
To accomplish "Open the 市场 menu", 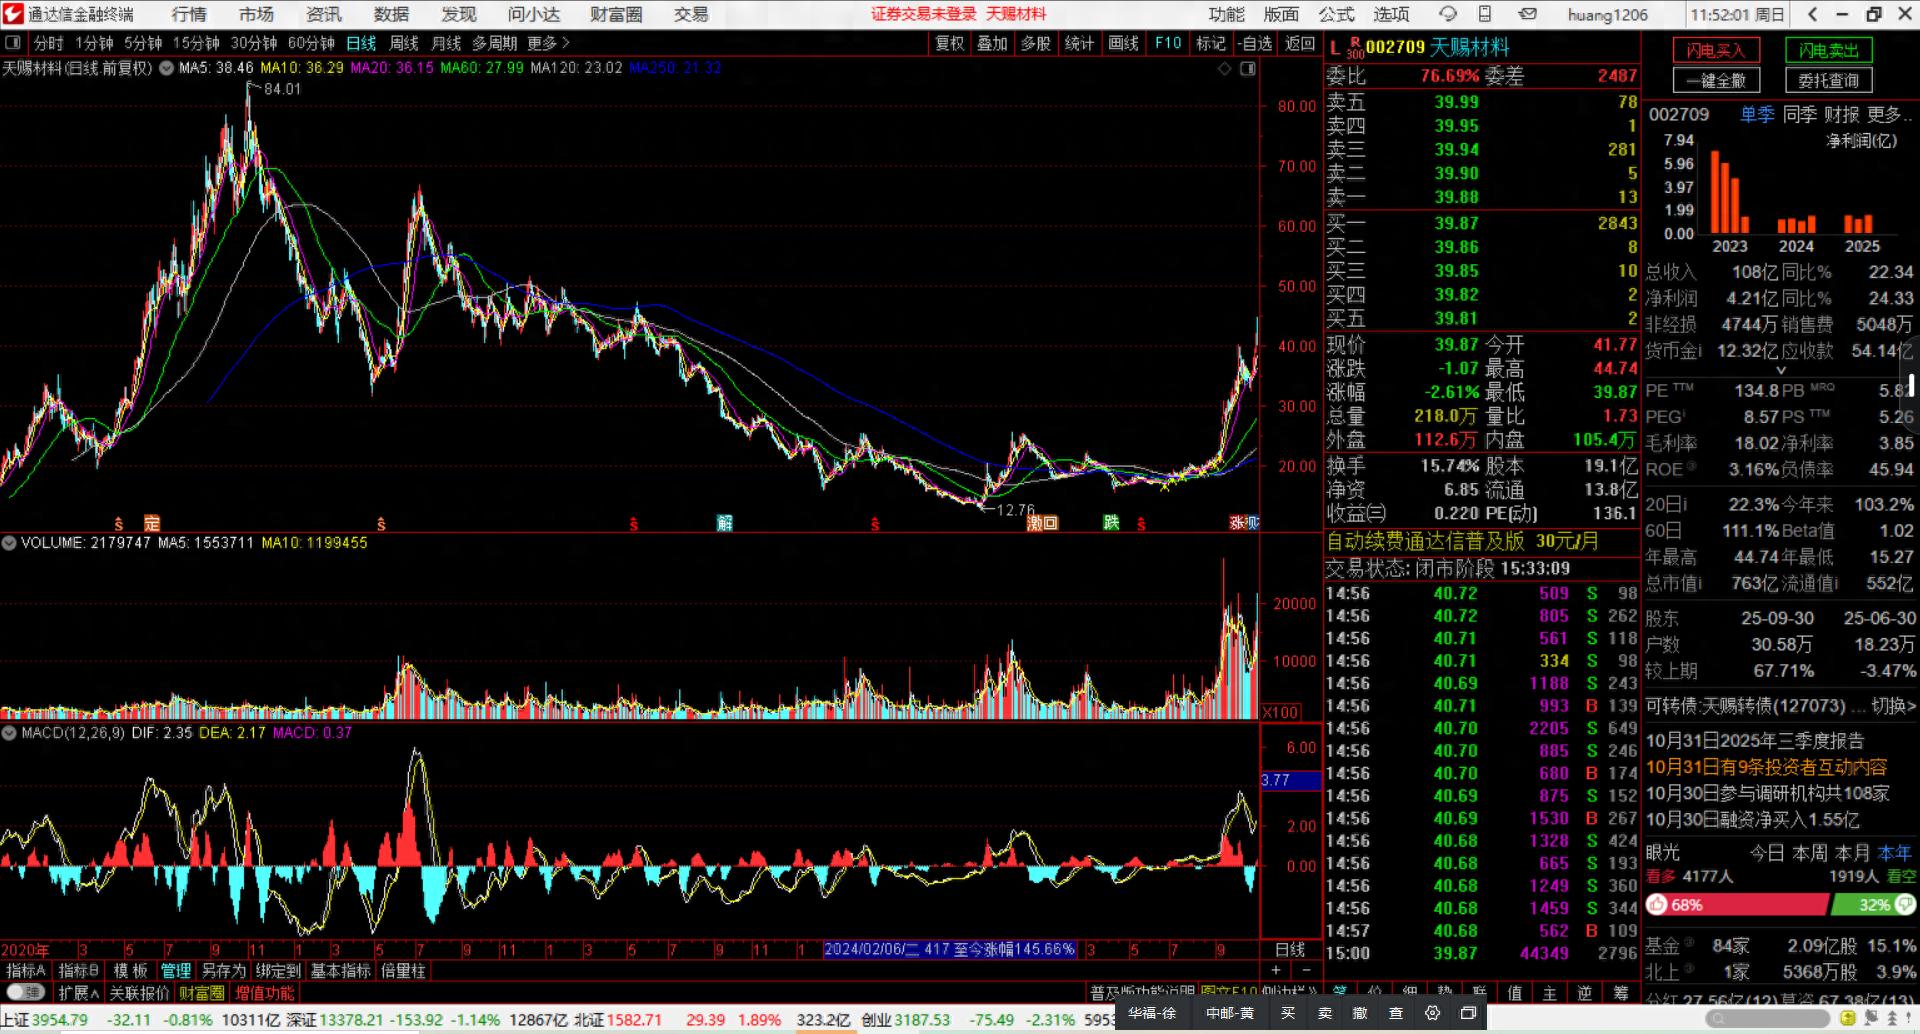I will tap(256, 14).
